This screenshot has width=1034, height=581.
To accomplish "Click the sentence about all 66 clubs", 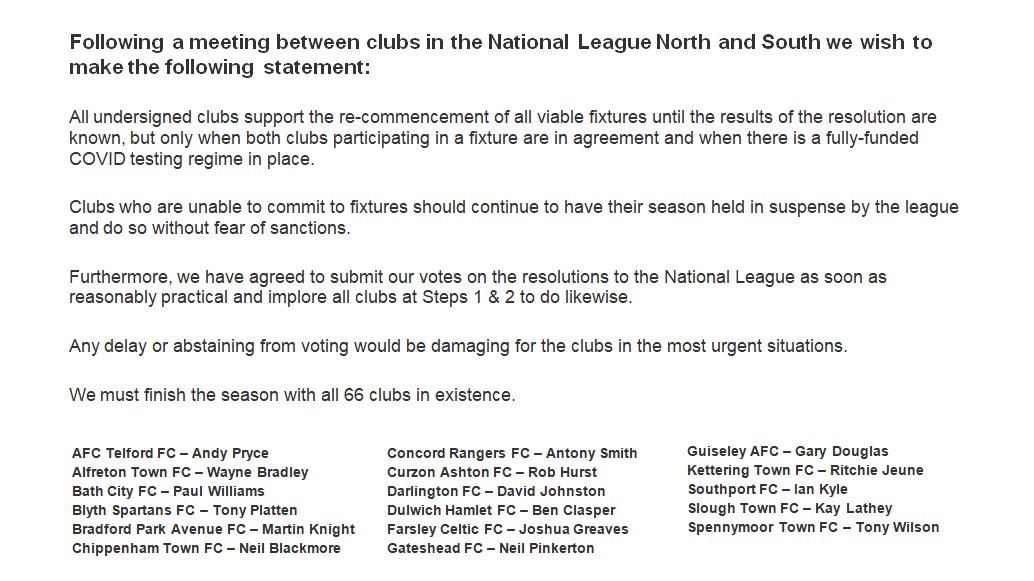I will click(x=292, y=396).
